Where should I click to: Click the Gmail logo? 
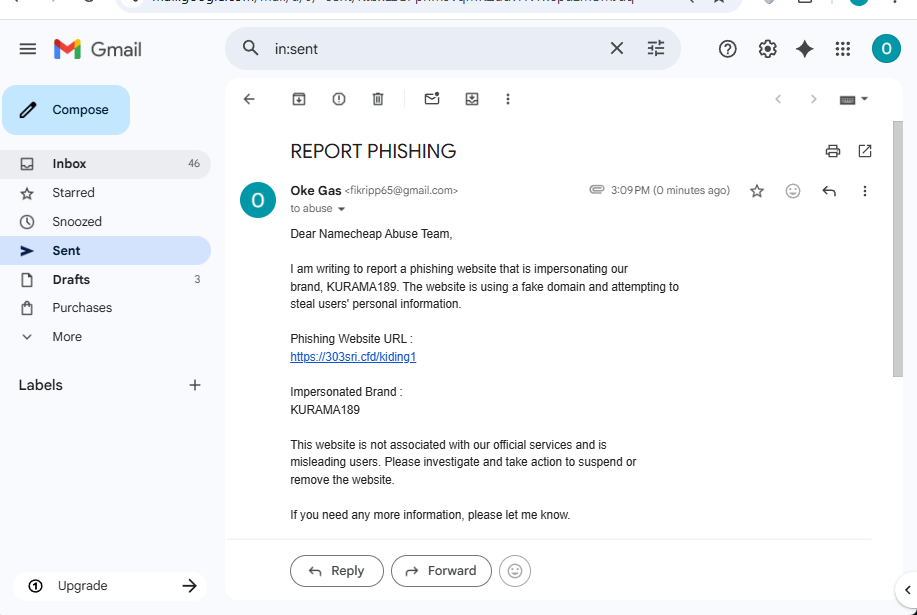(98, 49)
